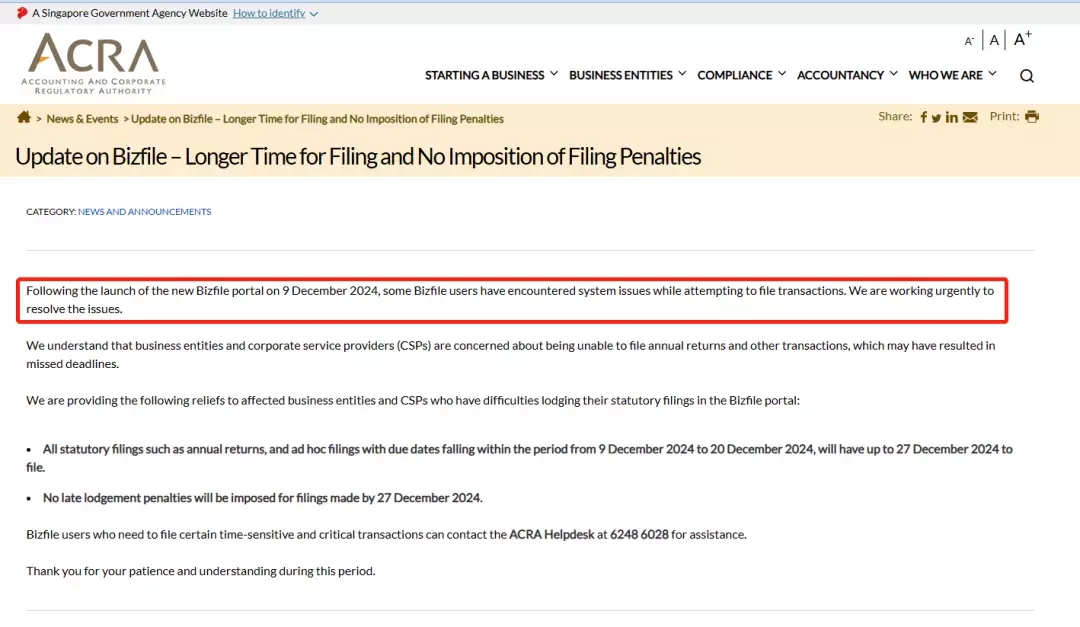Open the Who We Are menu
1080x627 pixels.
click(945, 75)
